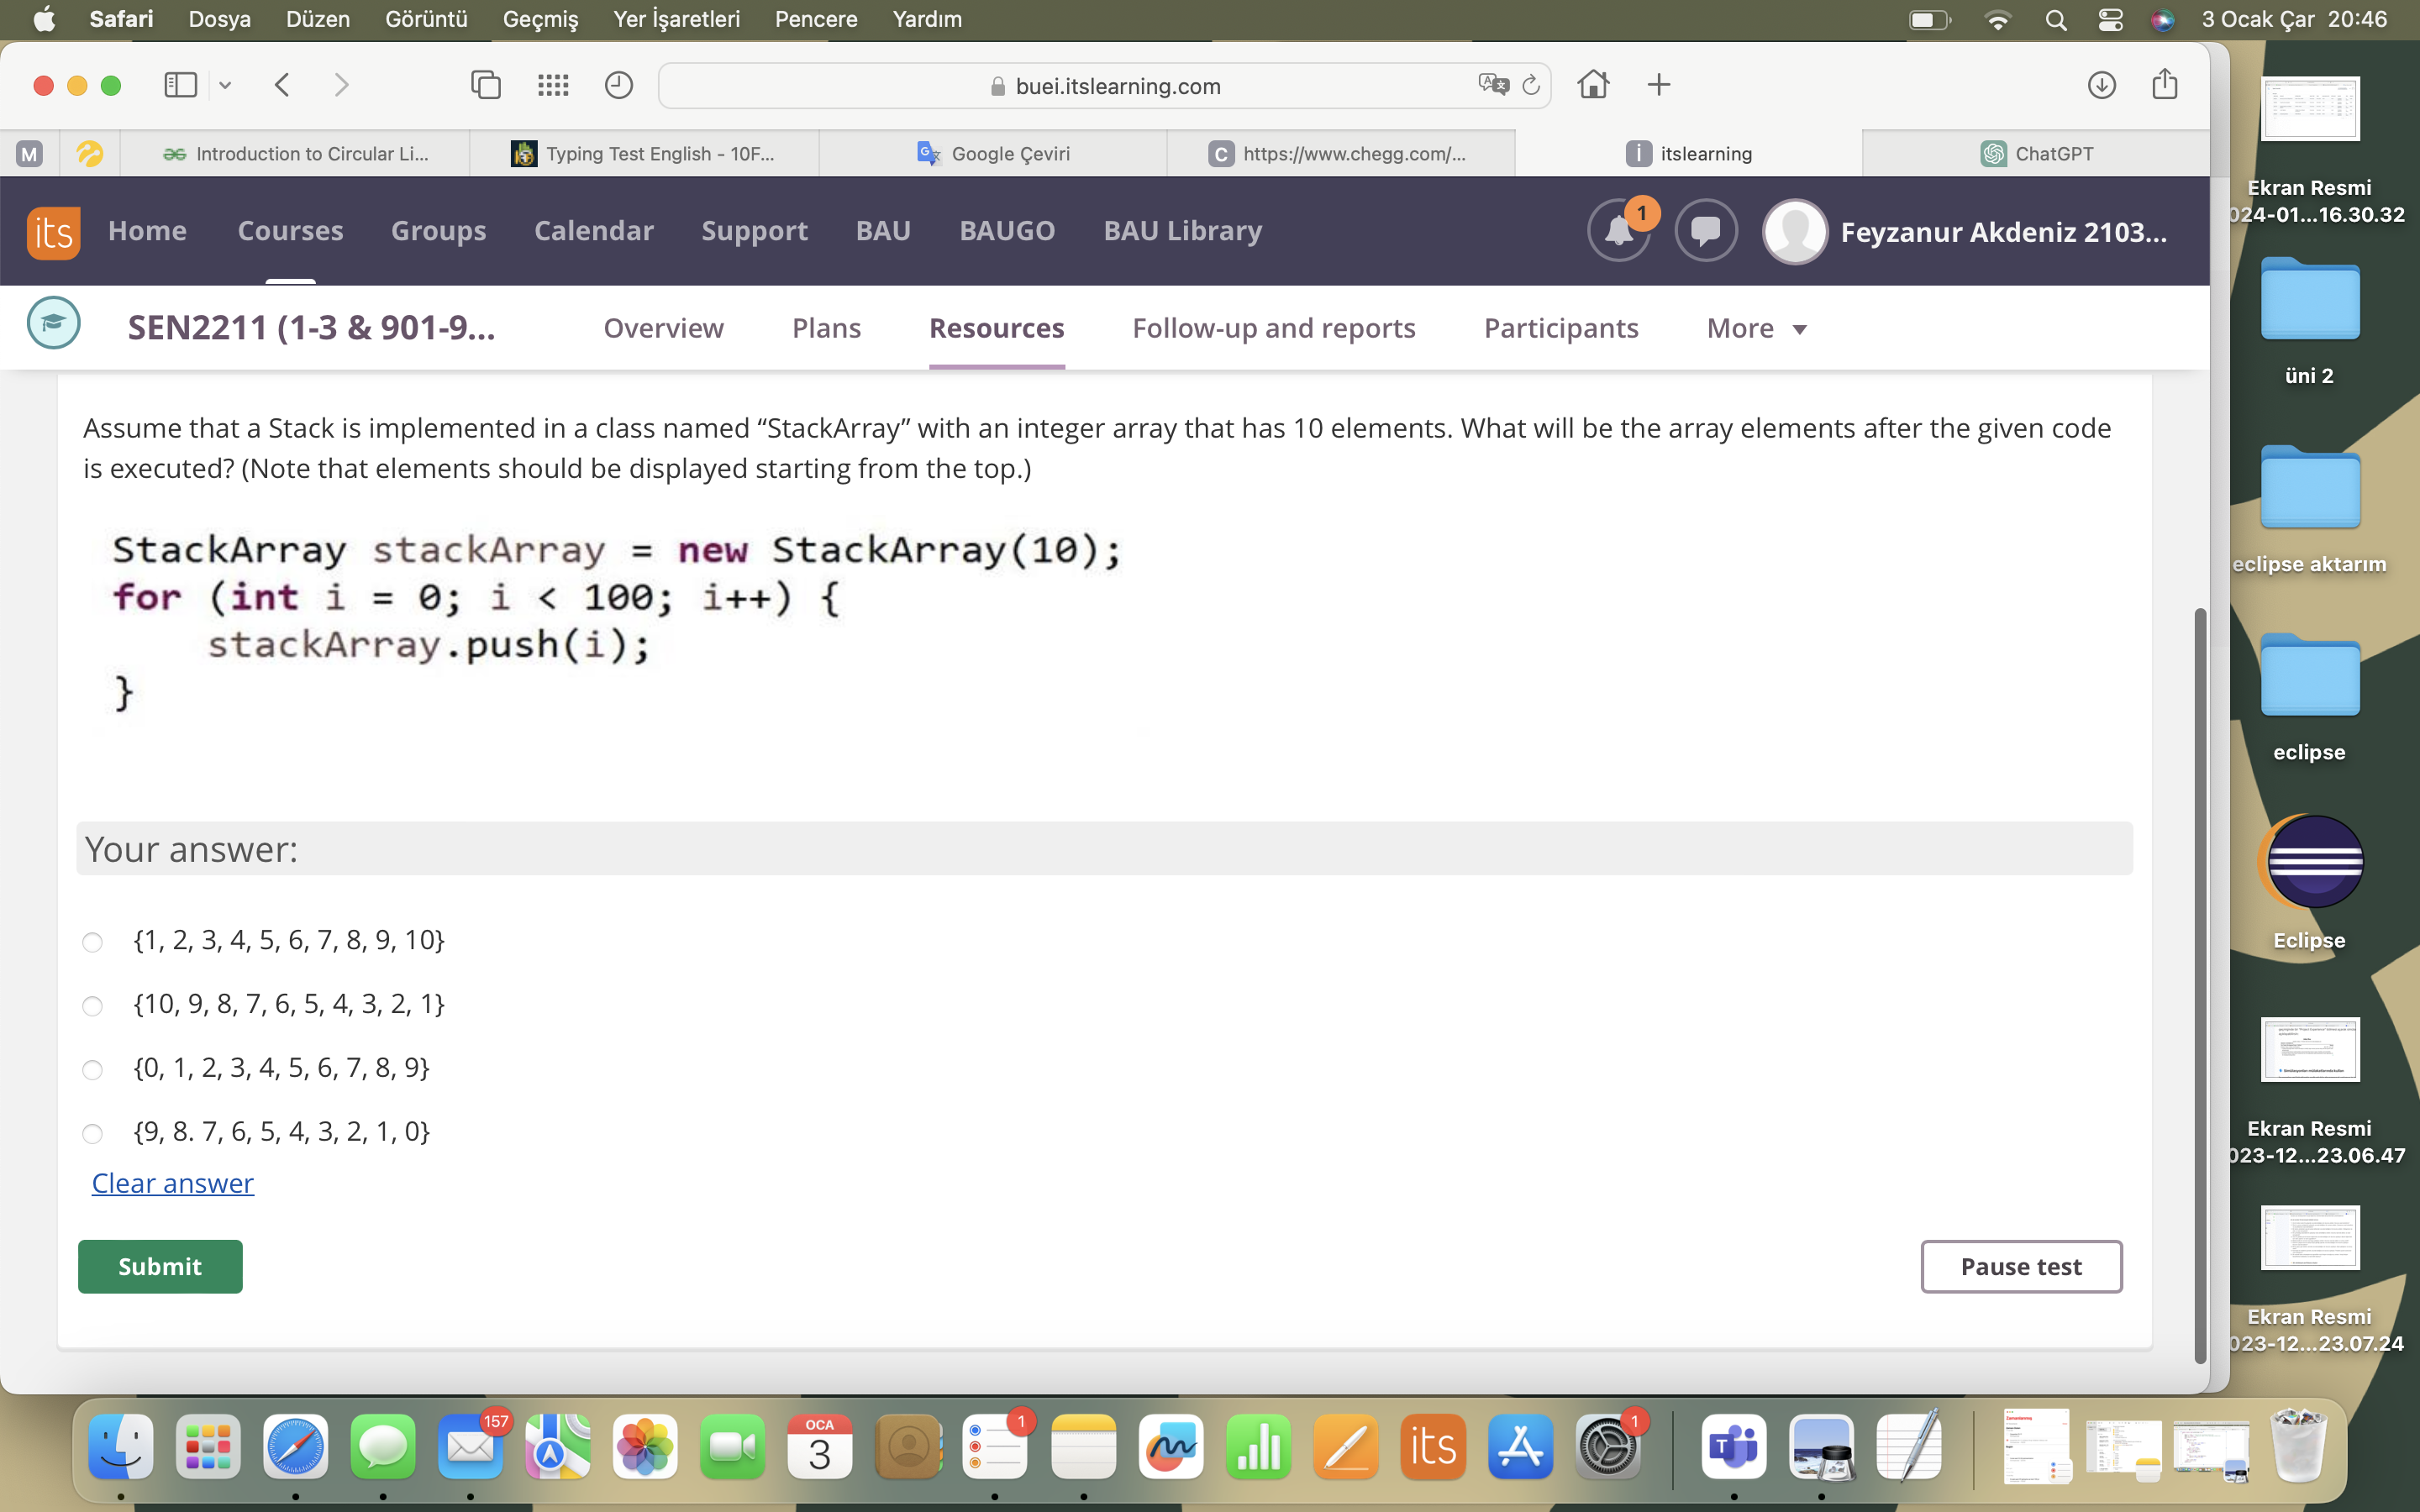Click the translate icon in the address bar
Viewport: 2420px width, 1512px height.
1493,85
